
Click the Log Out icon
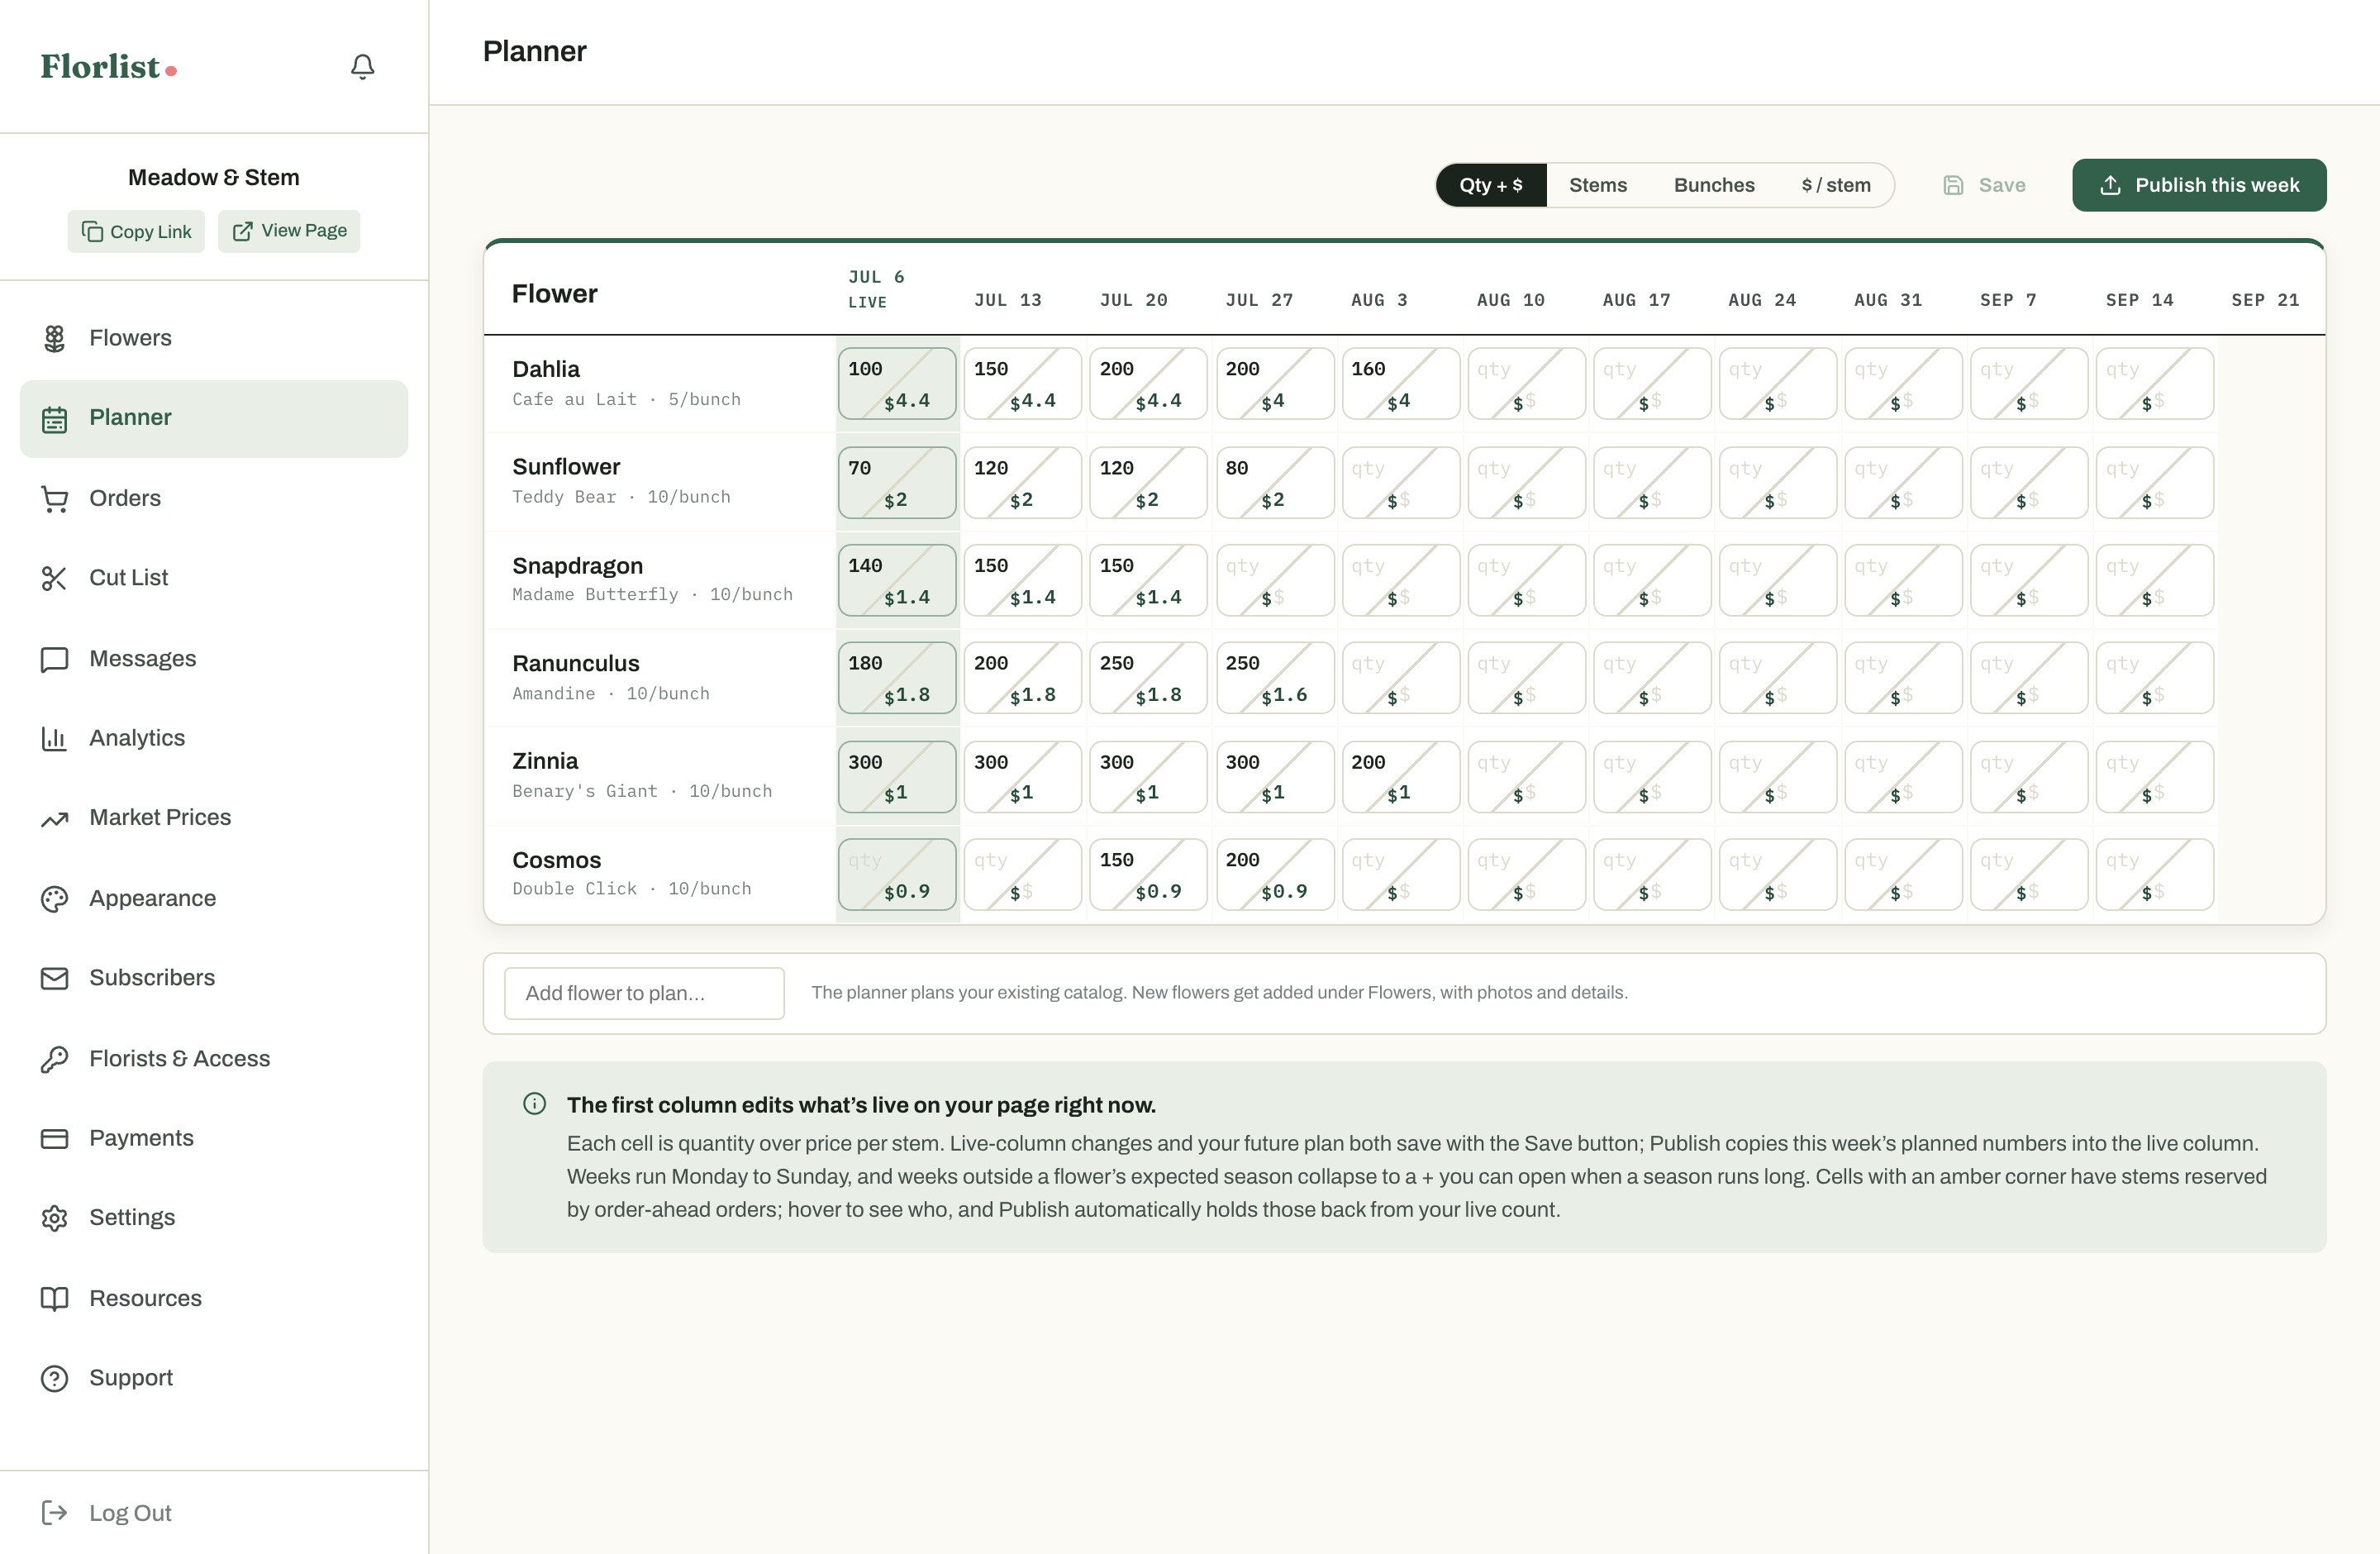tap(54, 1512)
